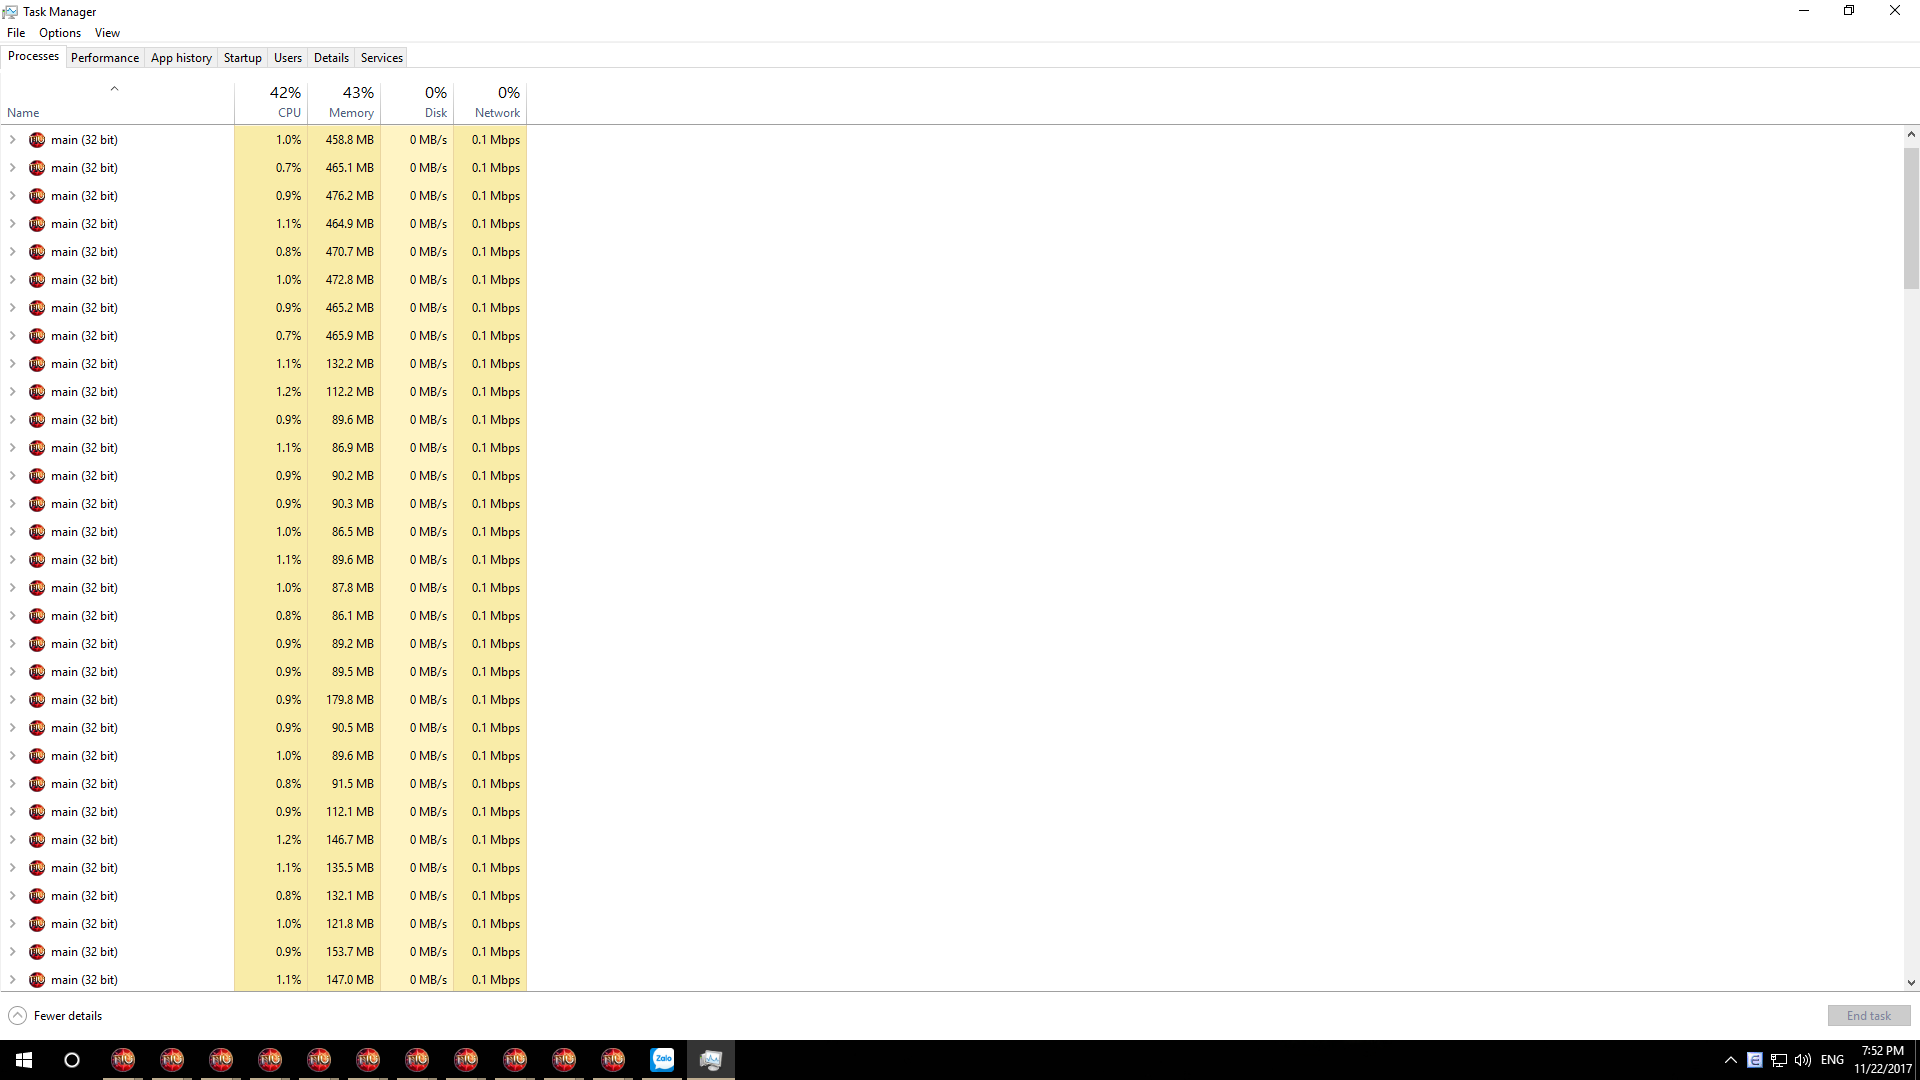The height and width of the screenshot is (1080, 1920).
Task: Click the Task Manager taskbar icon
Action: click(x=711, y=1059)
